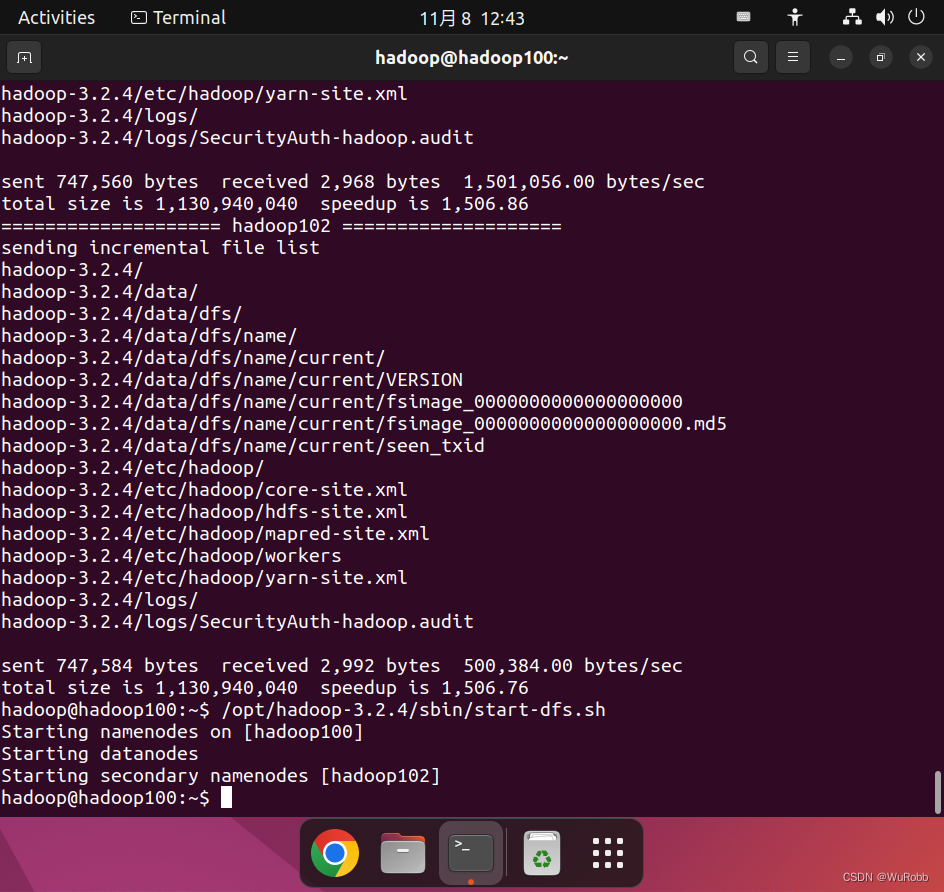Click the terminal cursor at the prompt
Image resolution: width=944 pixels, height=892 pixels.
coord(226,798)
